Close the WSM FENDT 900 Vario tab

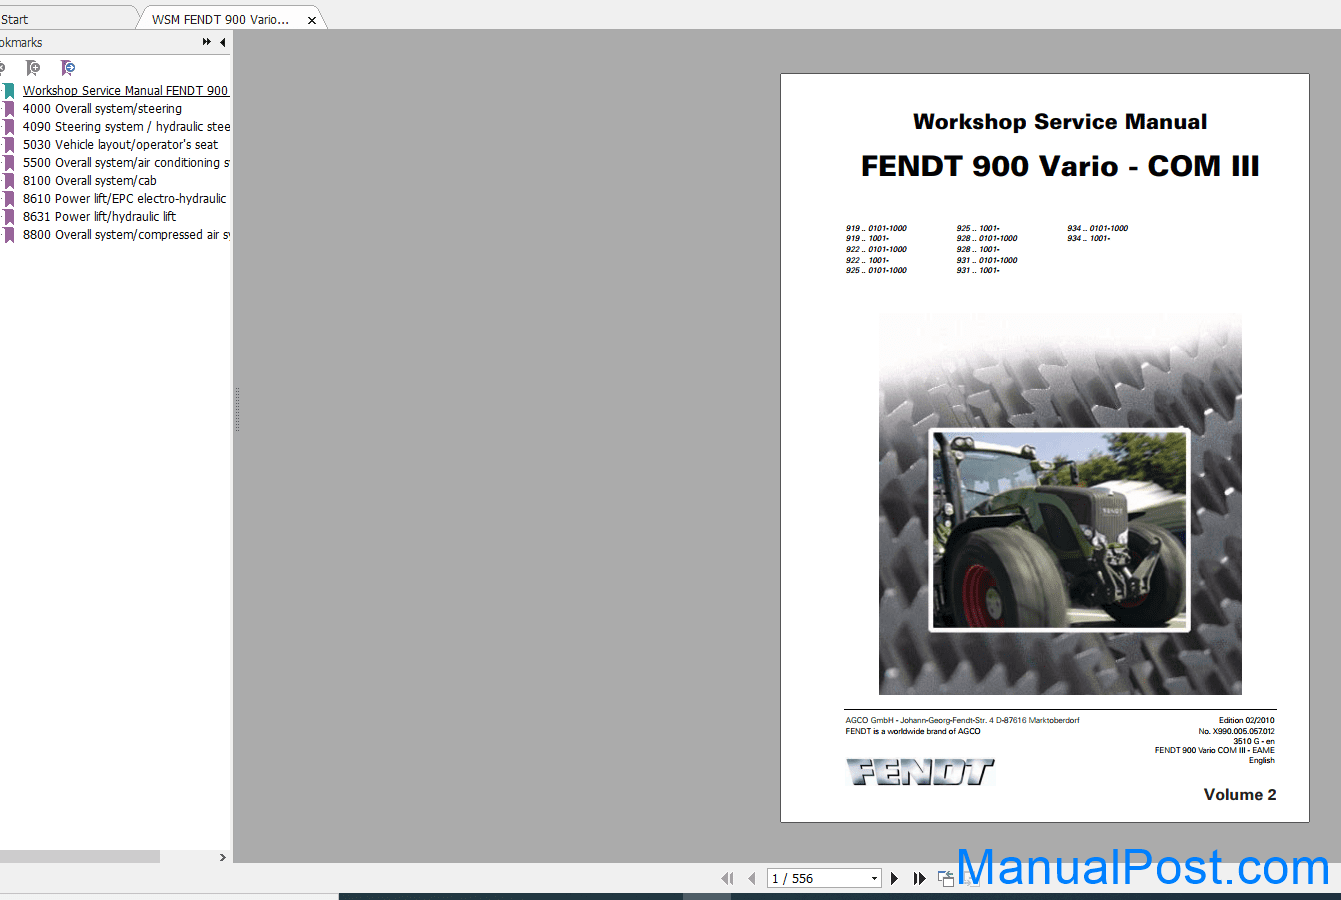(312, 20)
